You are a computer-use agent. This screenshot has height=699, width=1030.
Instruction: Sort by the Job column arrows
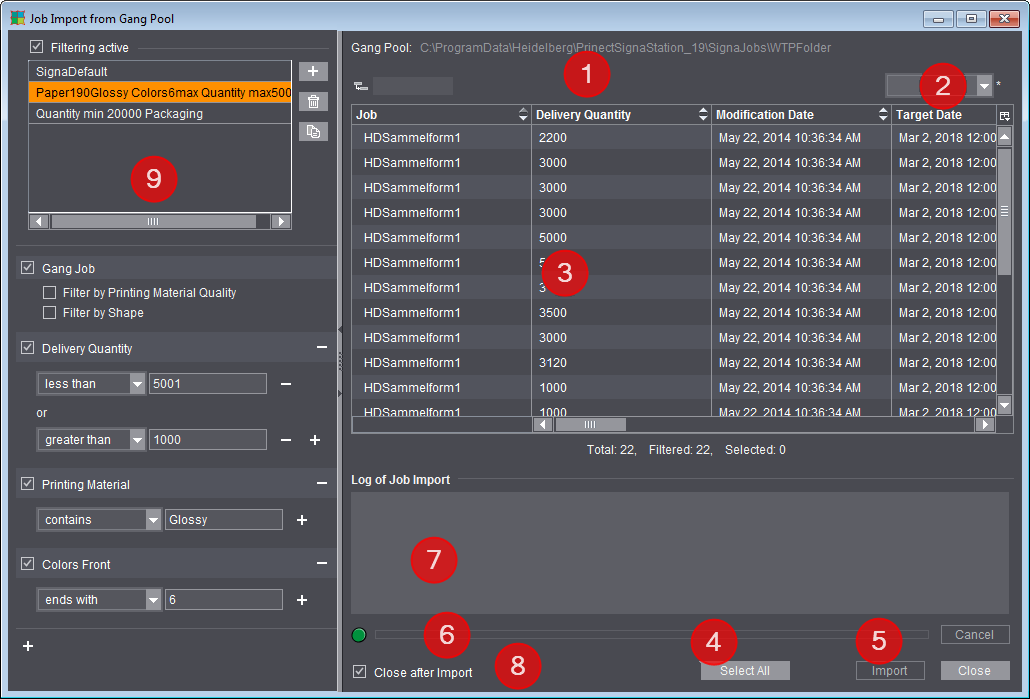522,115
